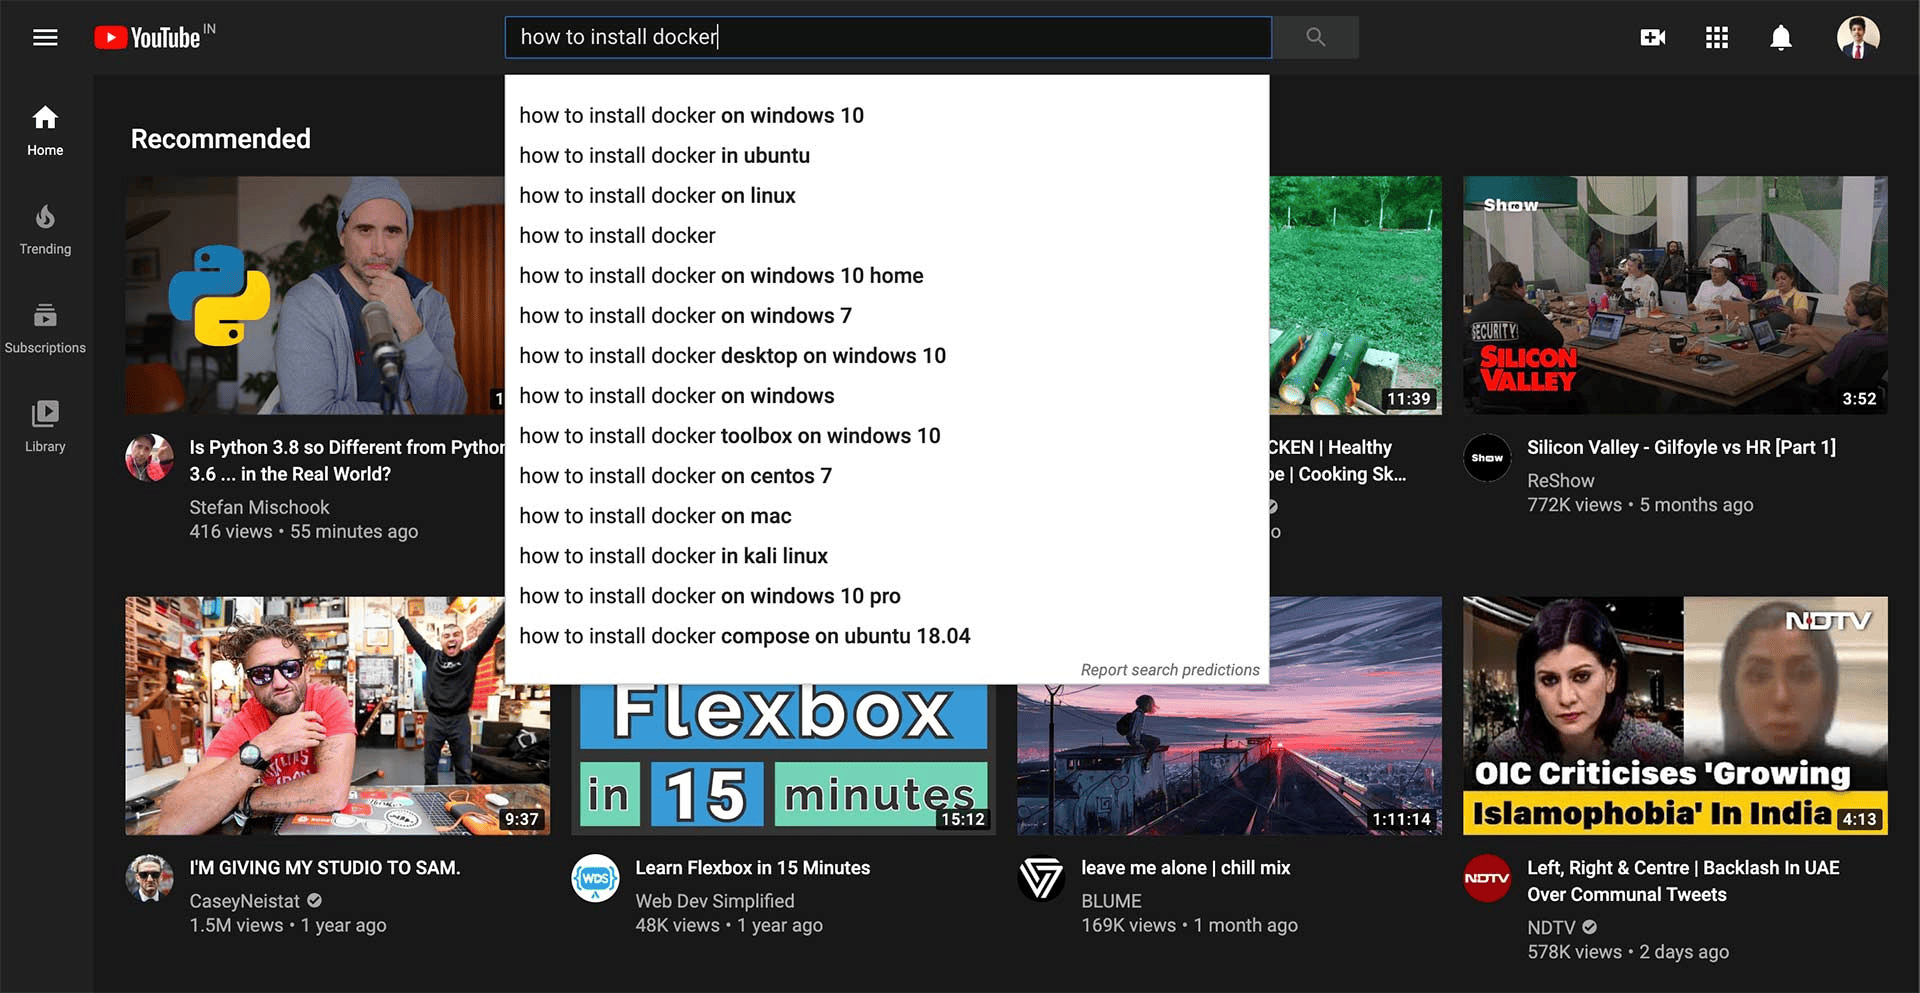This screenshot has width=1920, height=993.
Task: Open 'Is Python 3.8 so Different' video title
Action: click(x=347, y=460)
